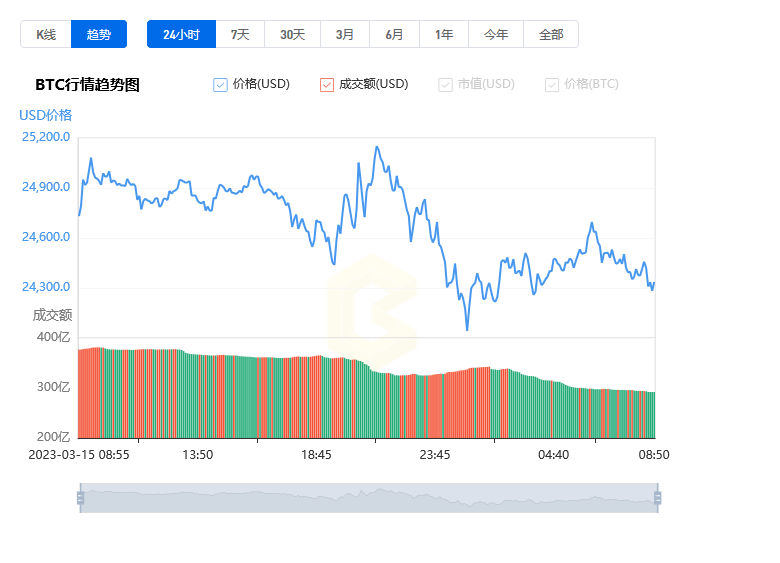The width and height of the screenshot is (780, 563).
Task: Enable the 市值(USD) checkbox
Action: 445,85
